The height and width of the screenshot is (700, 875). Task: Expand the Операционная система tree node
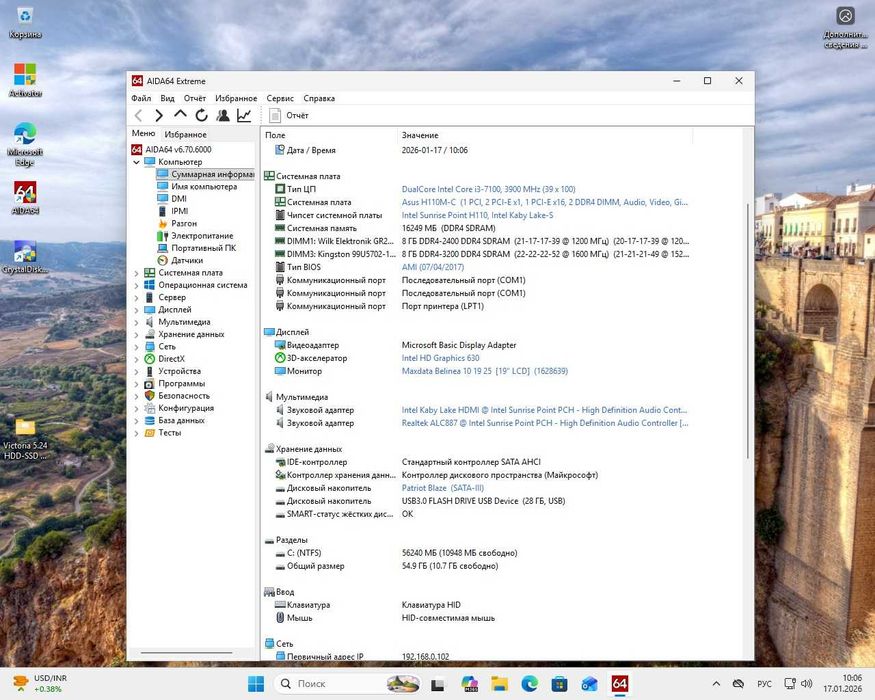point(136,285)
